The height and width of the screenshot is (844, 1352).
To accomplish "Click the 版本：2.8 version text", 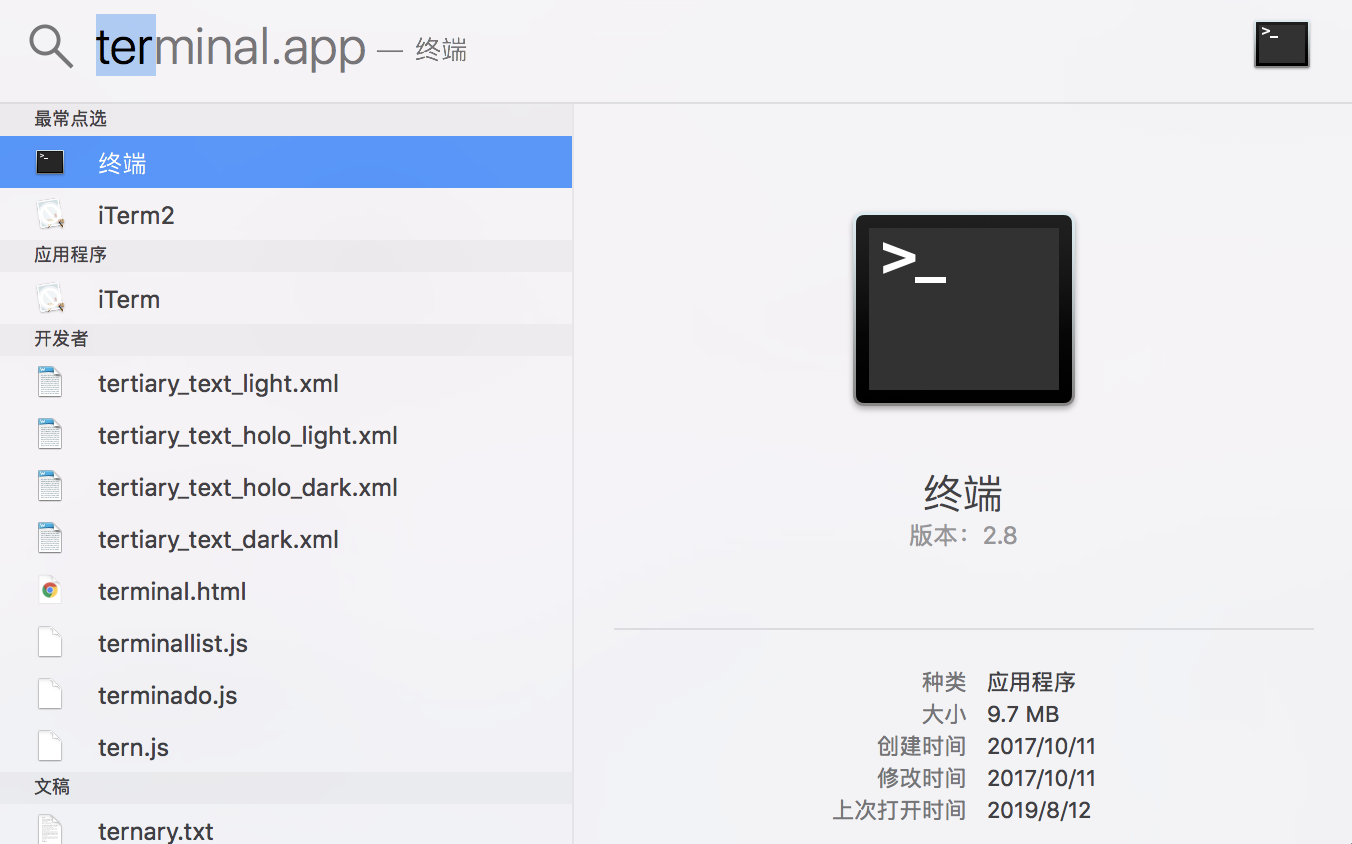I will coord(963,536).
